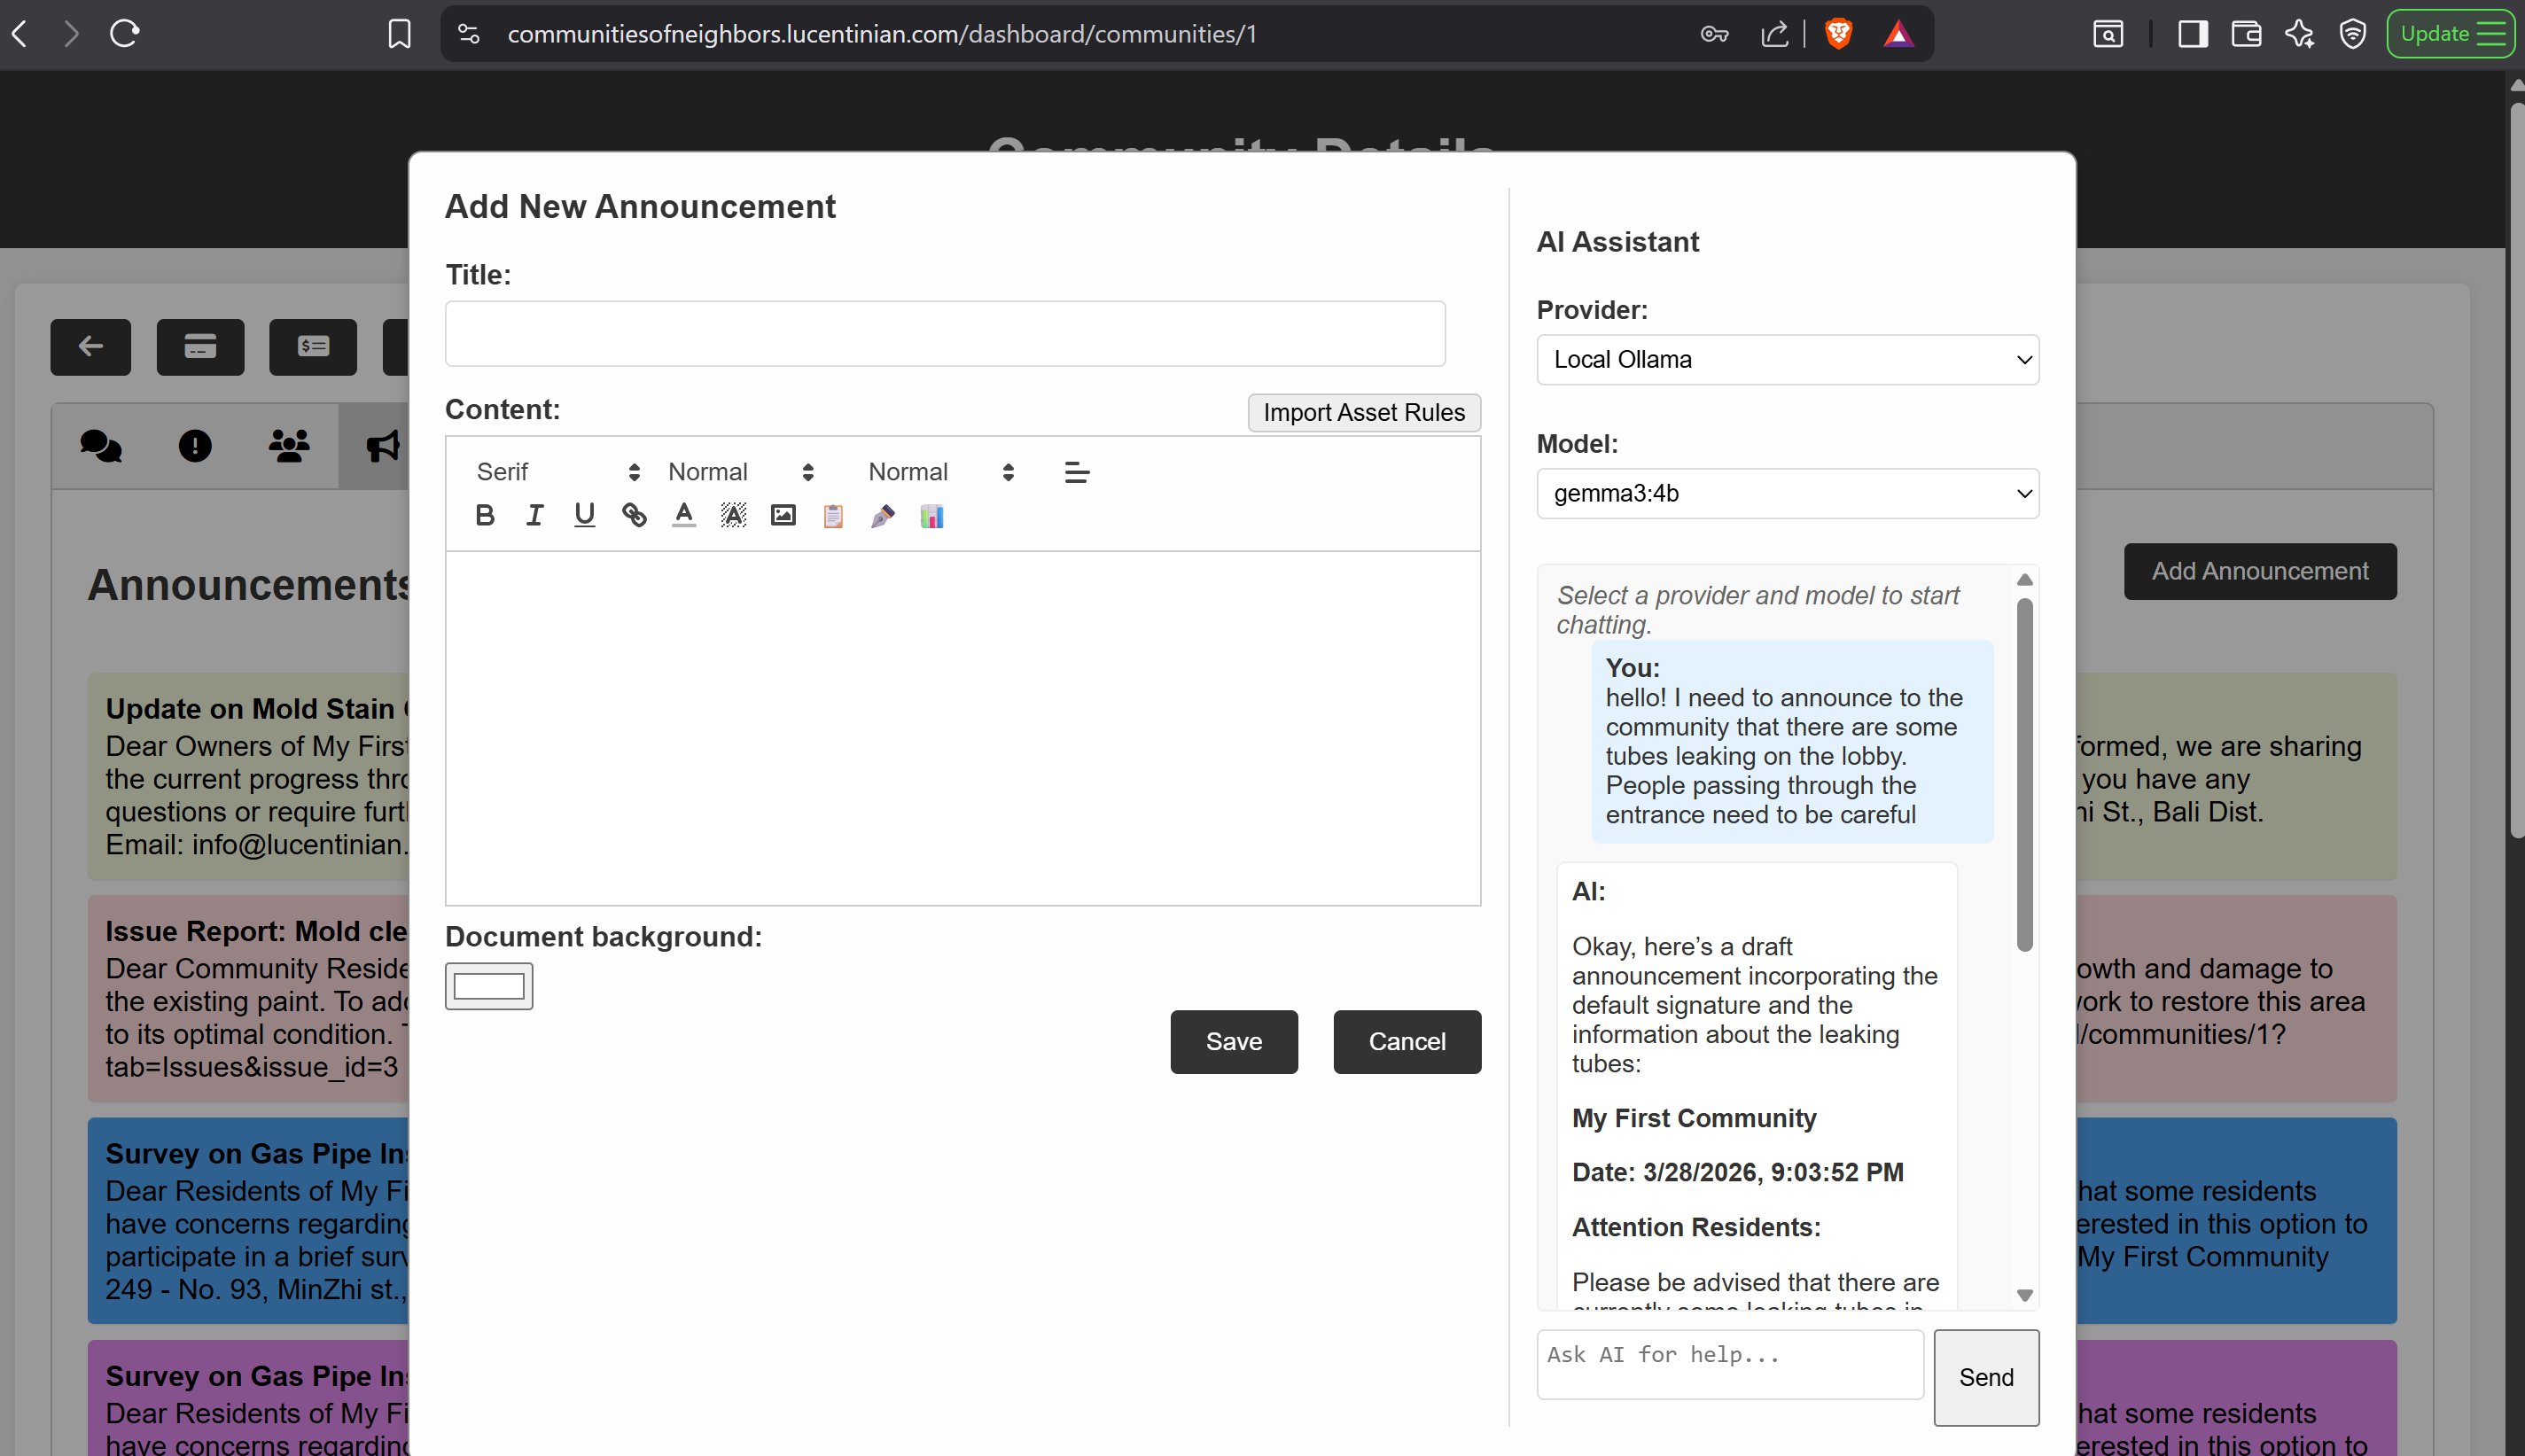Open the Document background color swatch
This screenshot has width=2525, height=1456.
(488, 986)
